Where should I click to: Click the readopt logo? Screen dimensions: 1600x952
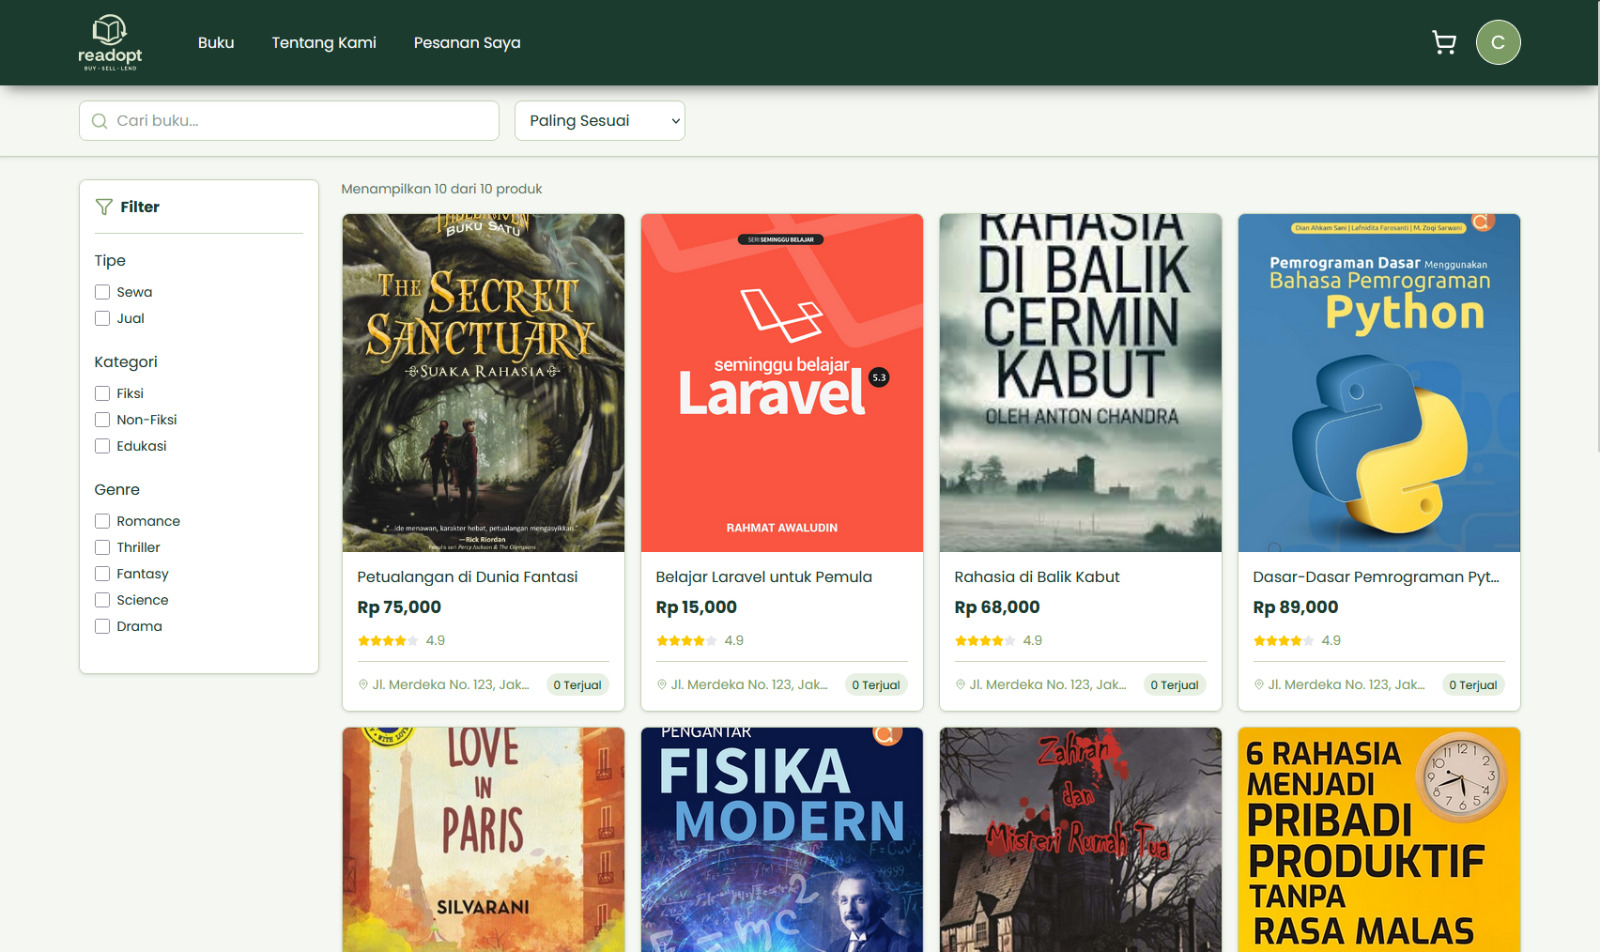110,42
